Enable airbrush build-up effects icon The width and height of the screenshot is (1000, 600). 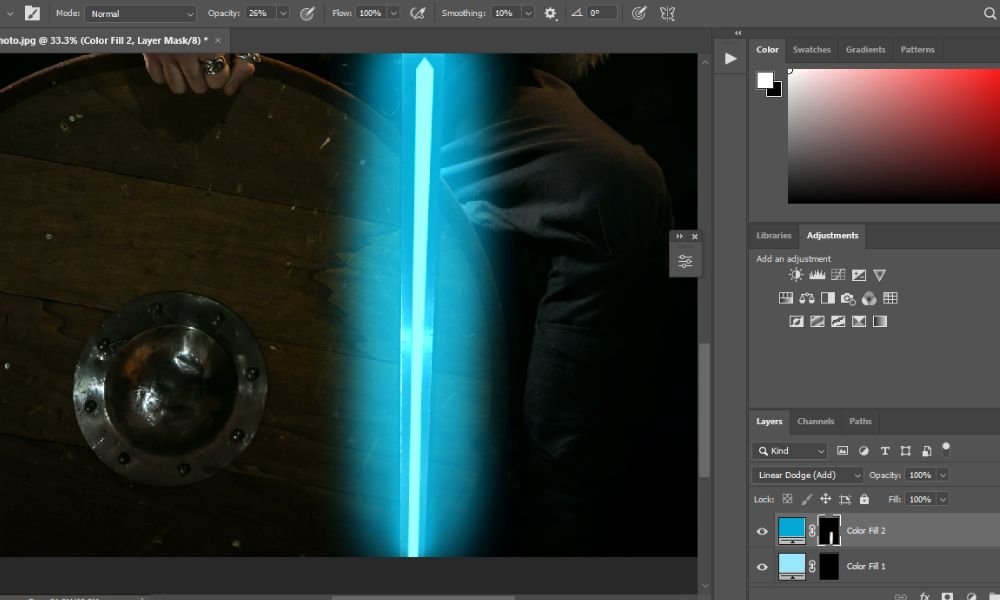click(x=418, y=13)
